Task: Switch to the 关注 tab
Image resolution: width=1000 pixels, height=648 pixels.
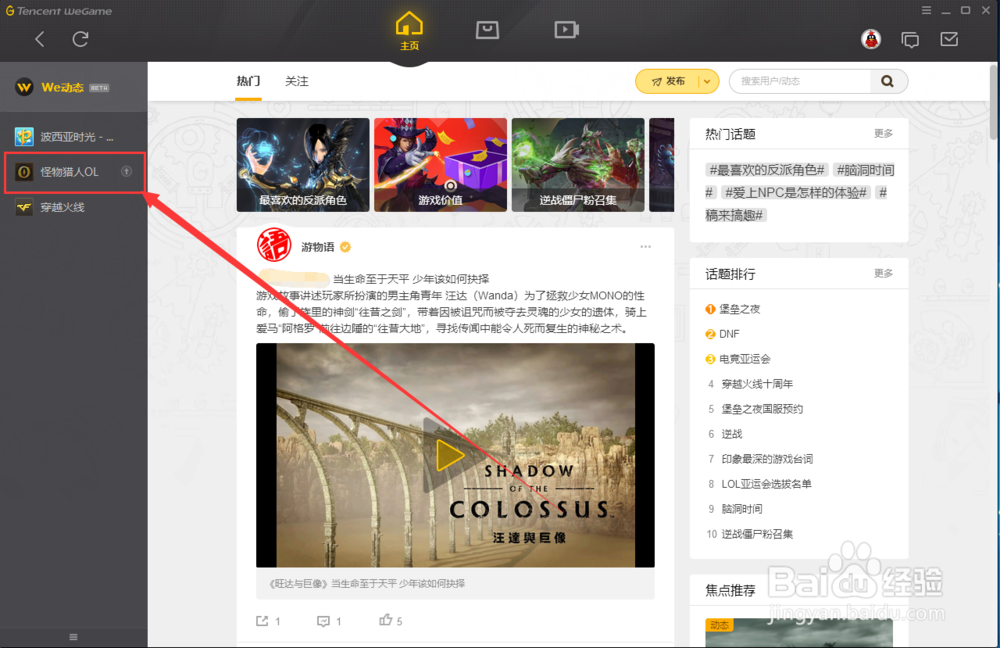Action: tap(295, 81)
